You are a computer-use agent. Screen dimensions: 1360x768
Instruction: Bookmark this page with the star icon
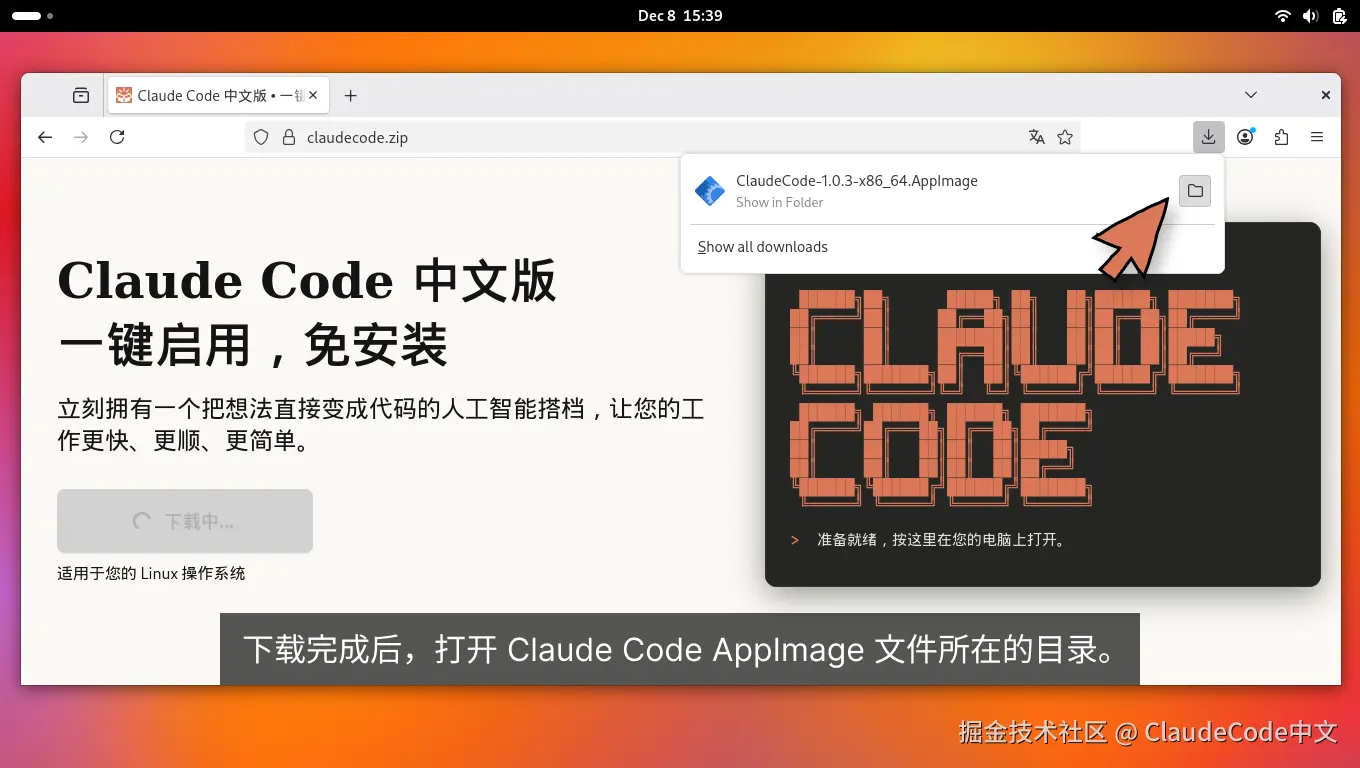[1065, 137]
